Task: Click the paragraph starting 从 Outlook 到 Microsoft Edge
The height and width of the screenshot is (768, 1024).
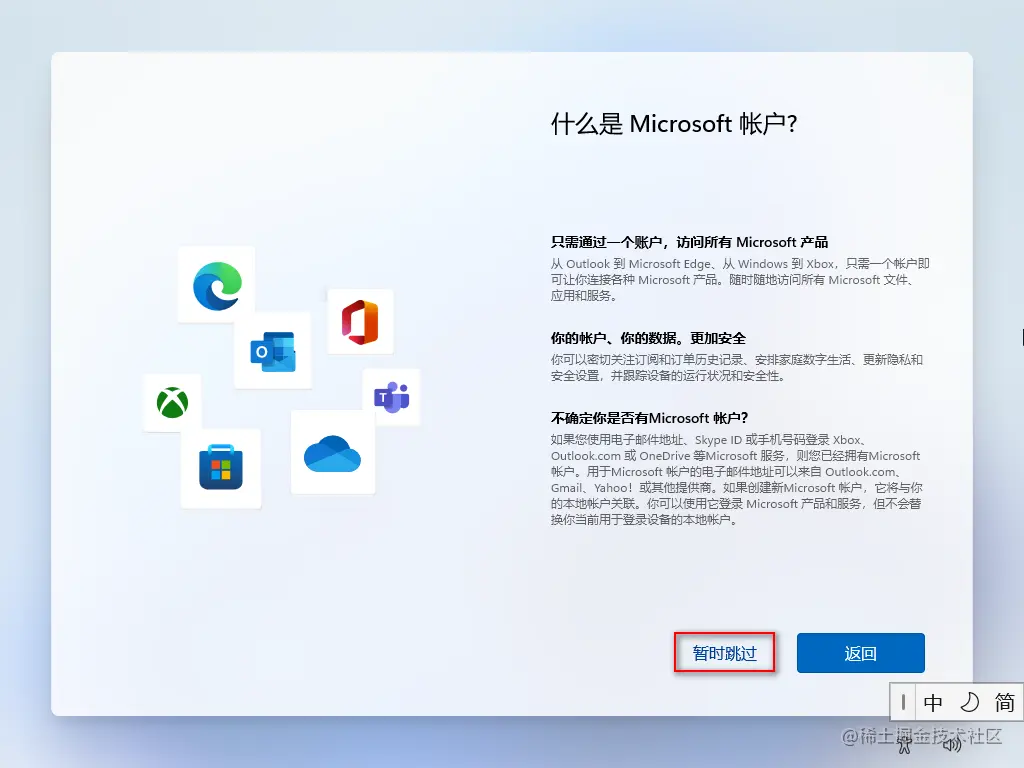Action: tap(740, 280)
